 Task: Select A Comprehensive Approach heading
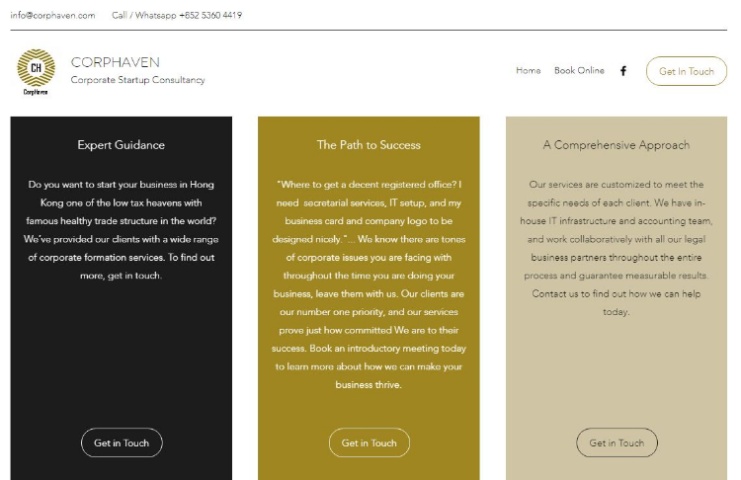click(616, 145)
